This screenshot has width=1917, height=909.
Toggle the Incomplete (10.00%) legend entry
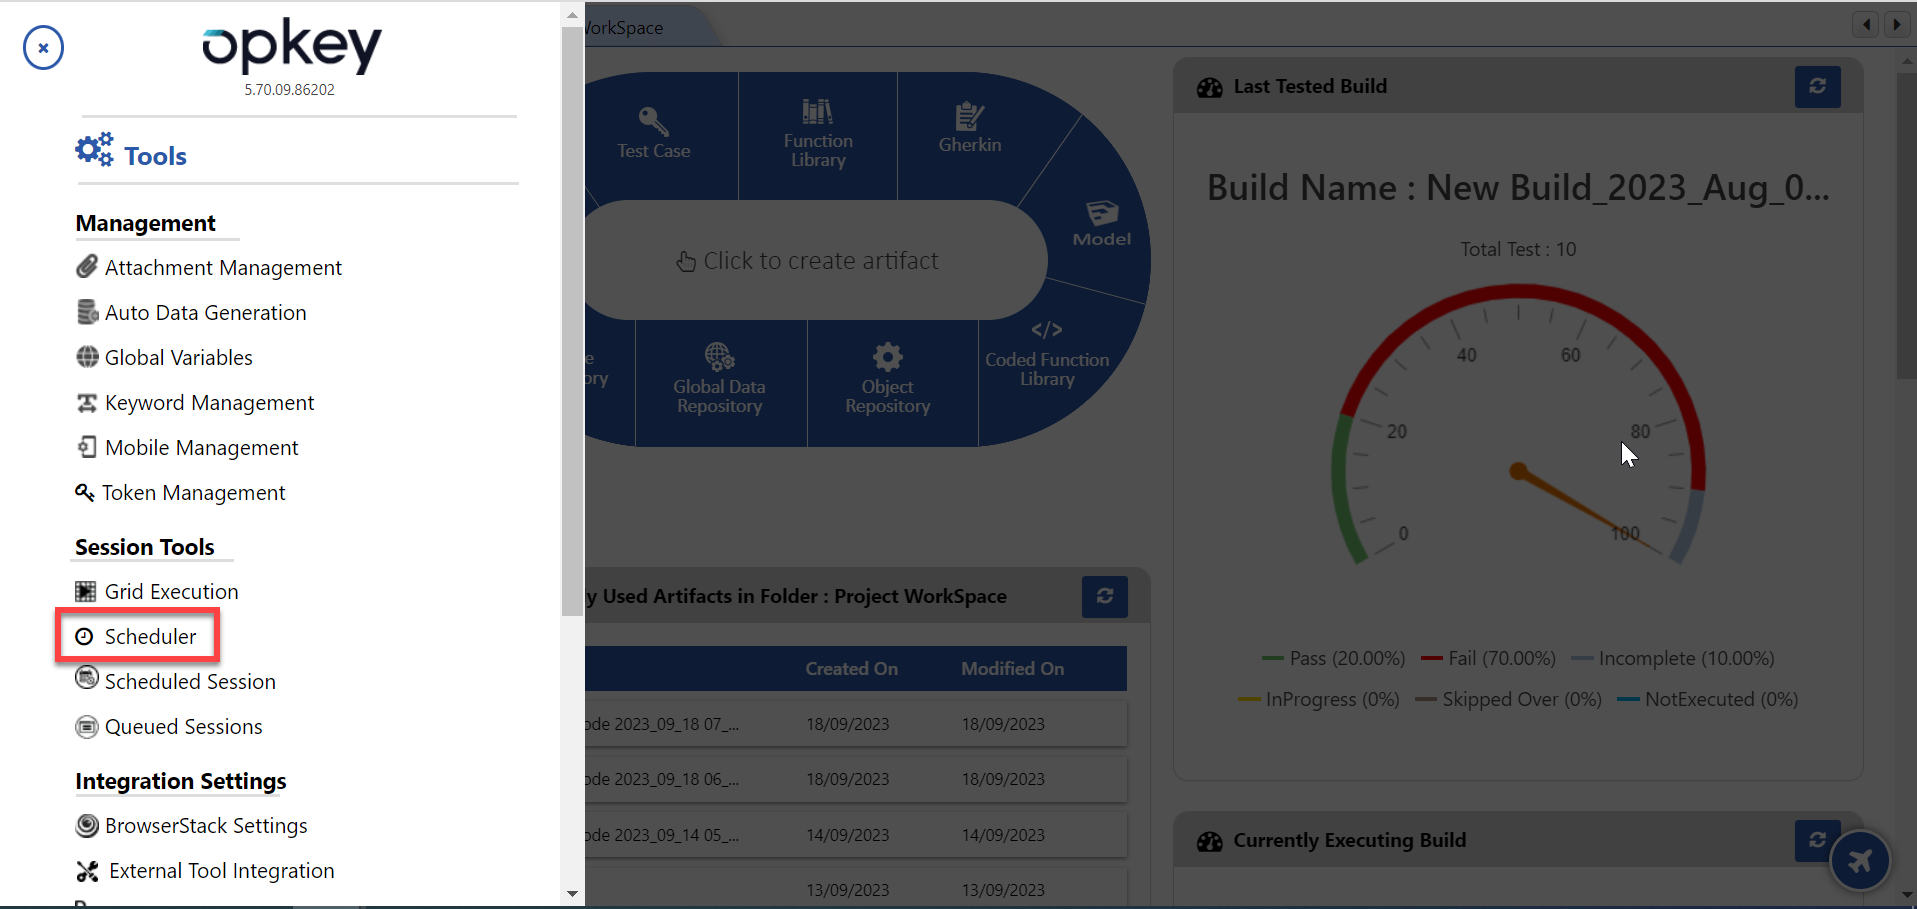pyautogui.click(x=1673, y=658)
